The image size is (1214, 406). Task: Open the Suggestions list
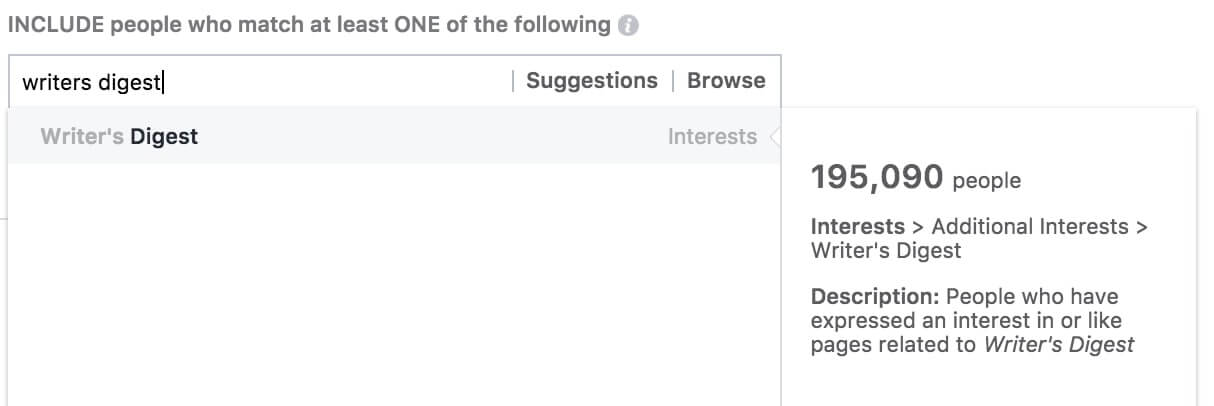[x=592, y=81]
